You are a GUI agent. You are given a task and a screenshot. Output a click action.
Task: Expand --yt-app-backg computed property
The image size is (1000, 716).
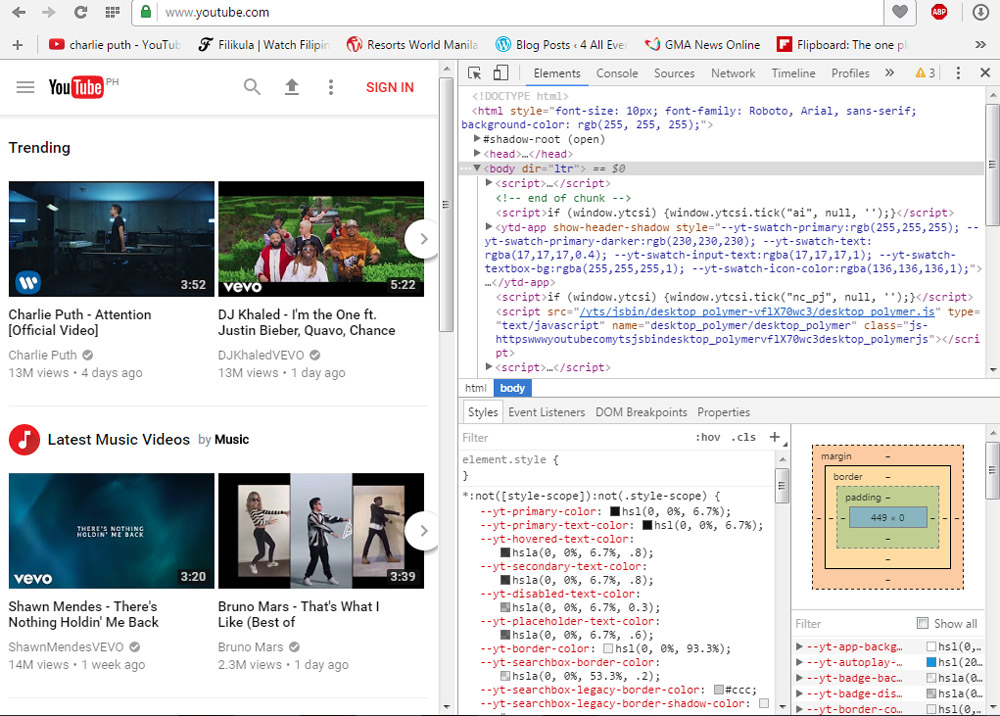(799, 646)
